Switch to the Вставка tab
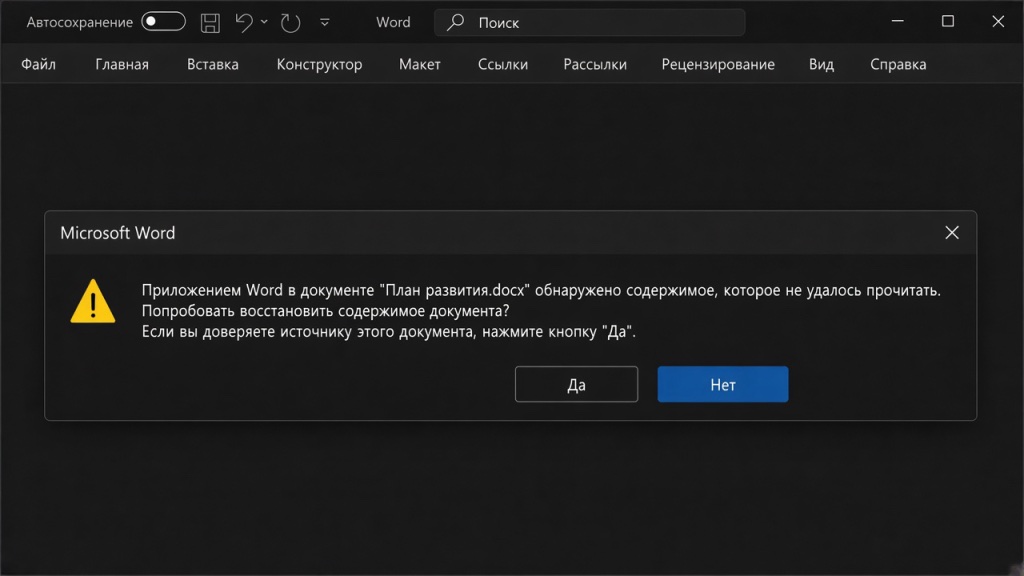 pyautogui.click(x=213, y=64)
